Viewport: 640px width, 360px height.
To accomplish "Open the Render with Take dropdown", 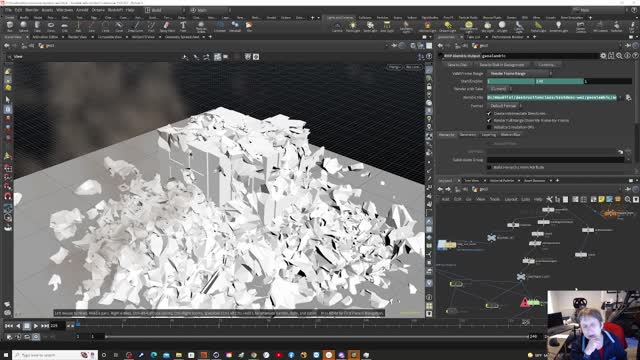I will 500,89.
